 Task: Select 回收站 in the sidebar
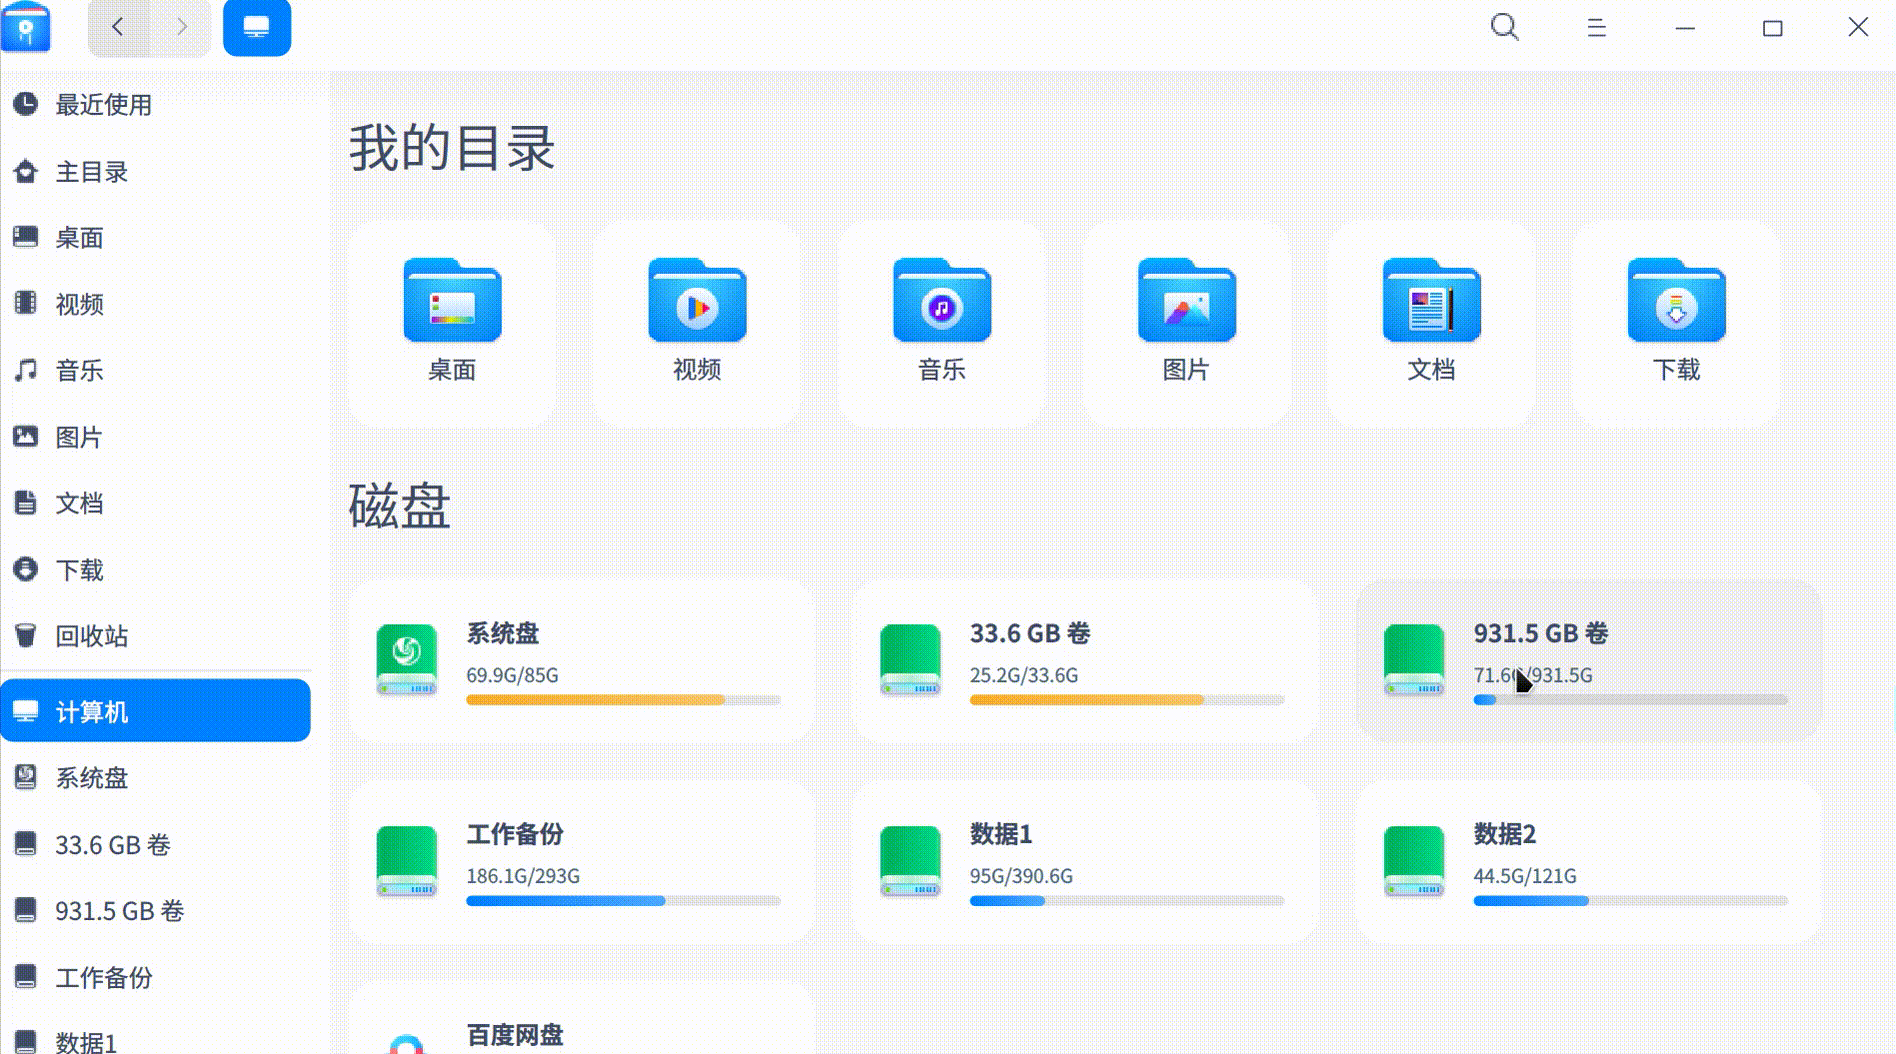pos(91,636)
